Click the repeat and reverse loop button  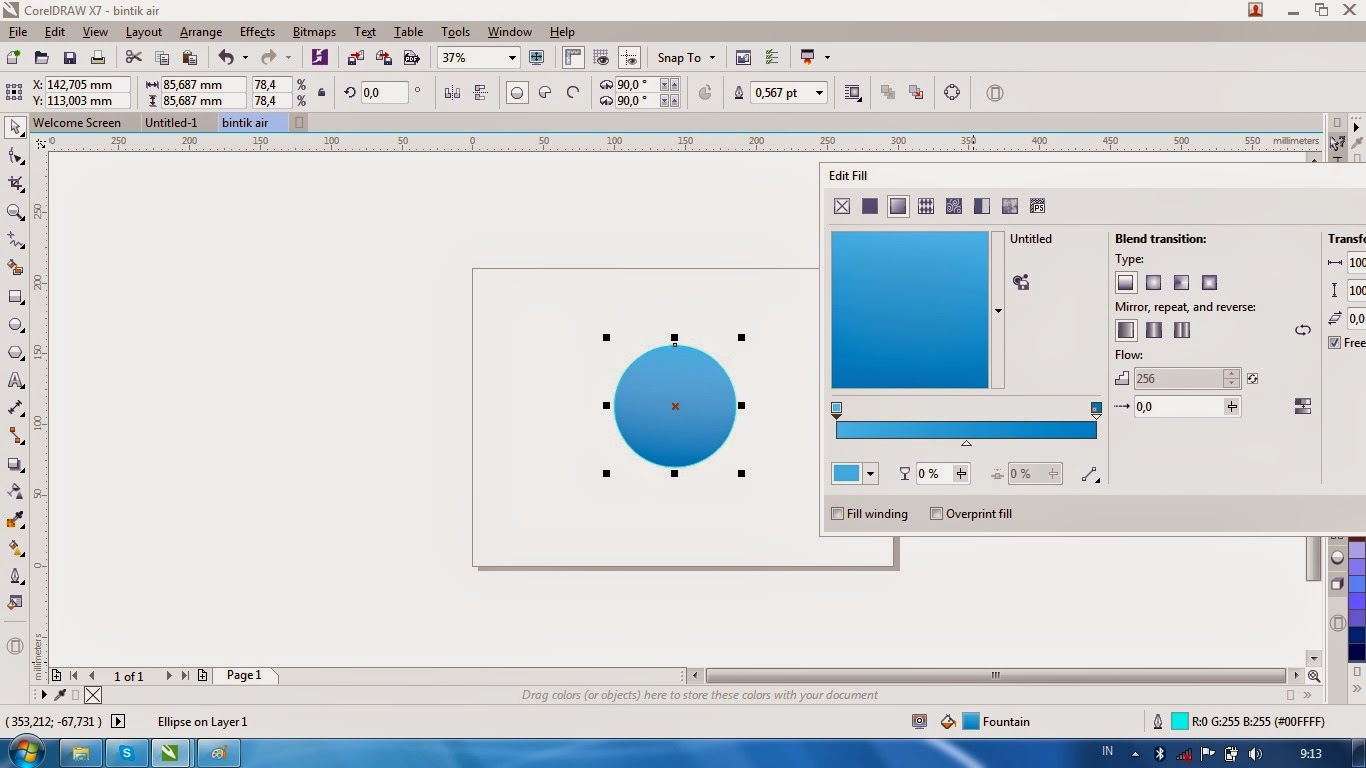(1303, 329)
